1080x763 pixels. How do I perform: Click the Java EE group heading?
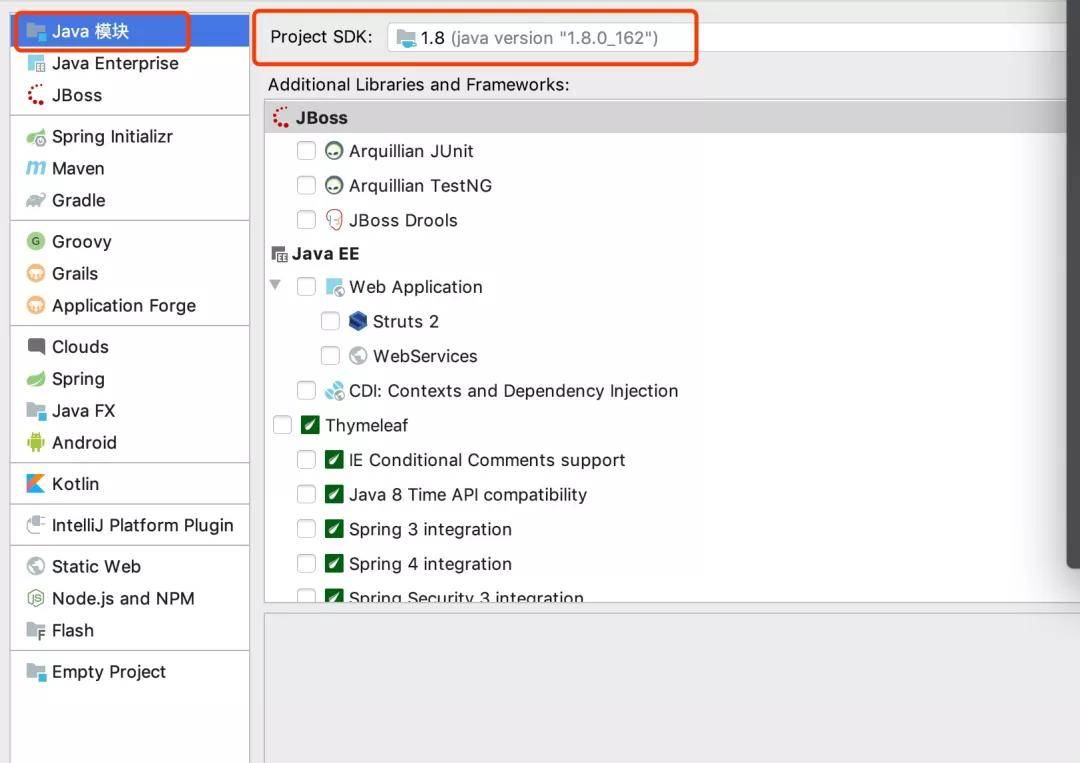click(325, 253)
